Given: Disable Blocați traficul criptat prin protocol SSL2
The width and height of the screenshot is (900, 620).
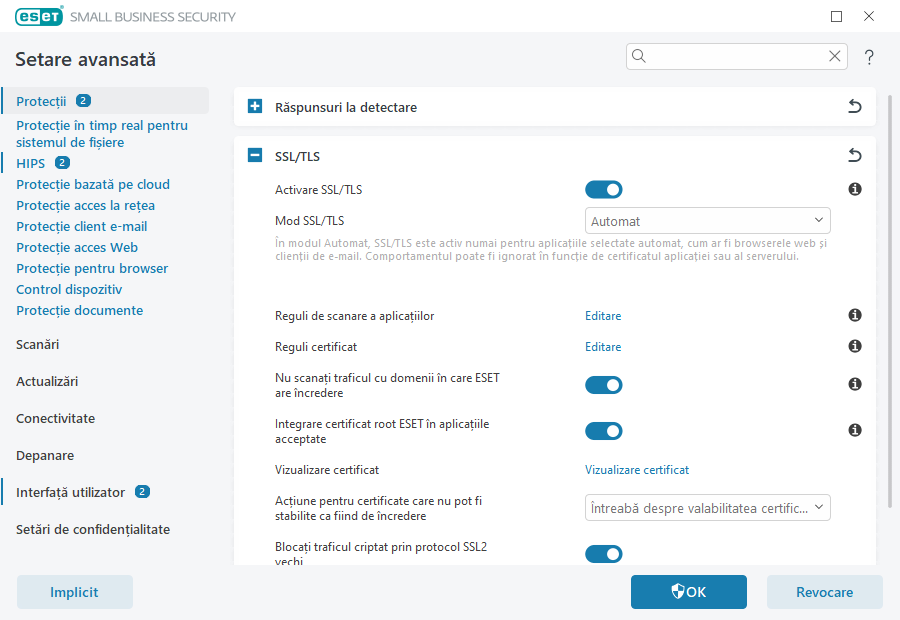Looking at the screenshot, I should pyautogui.click(x=603, y=553).
